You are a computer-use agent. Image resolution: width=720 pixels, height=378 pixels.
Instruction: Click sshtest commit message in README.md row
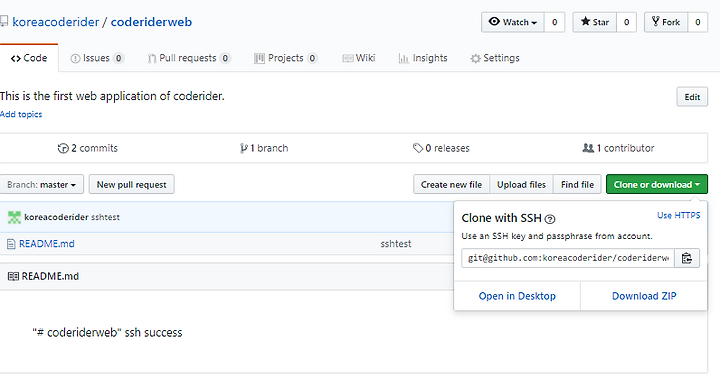coord(396,244)
